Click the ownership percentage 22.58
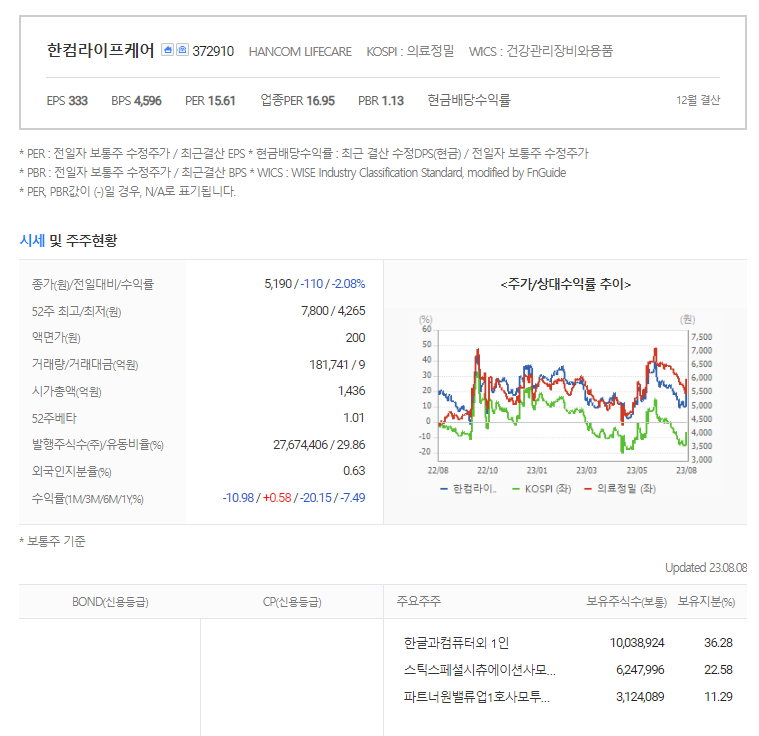Image resolution: width=759 pixels, height=736 pixels. click(718, 670)
